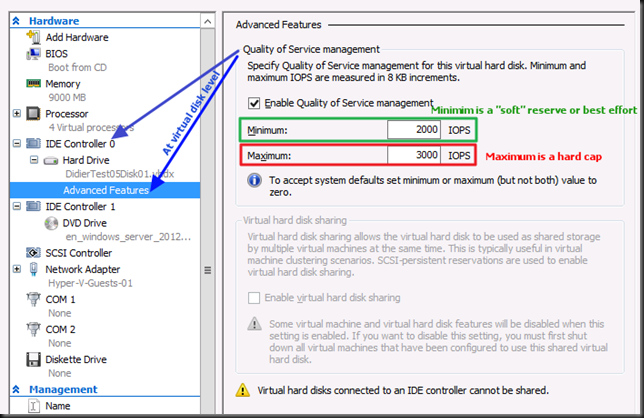Viewport: 644px width, 418px height.
Task: Click the Name icon under Management
Action: (x=33, y=406)
